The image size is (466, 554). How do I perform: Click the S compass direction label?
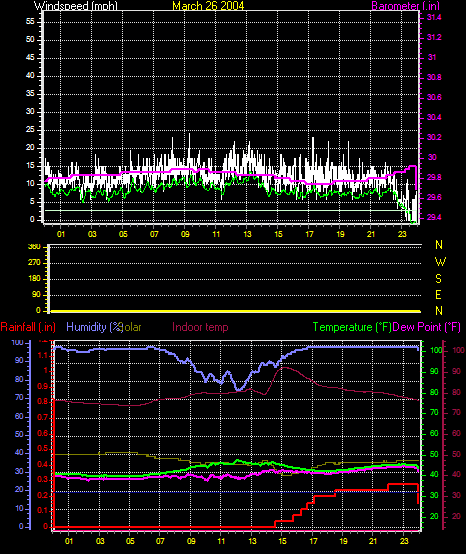point(438,279)
